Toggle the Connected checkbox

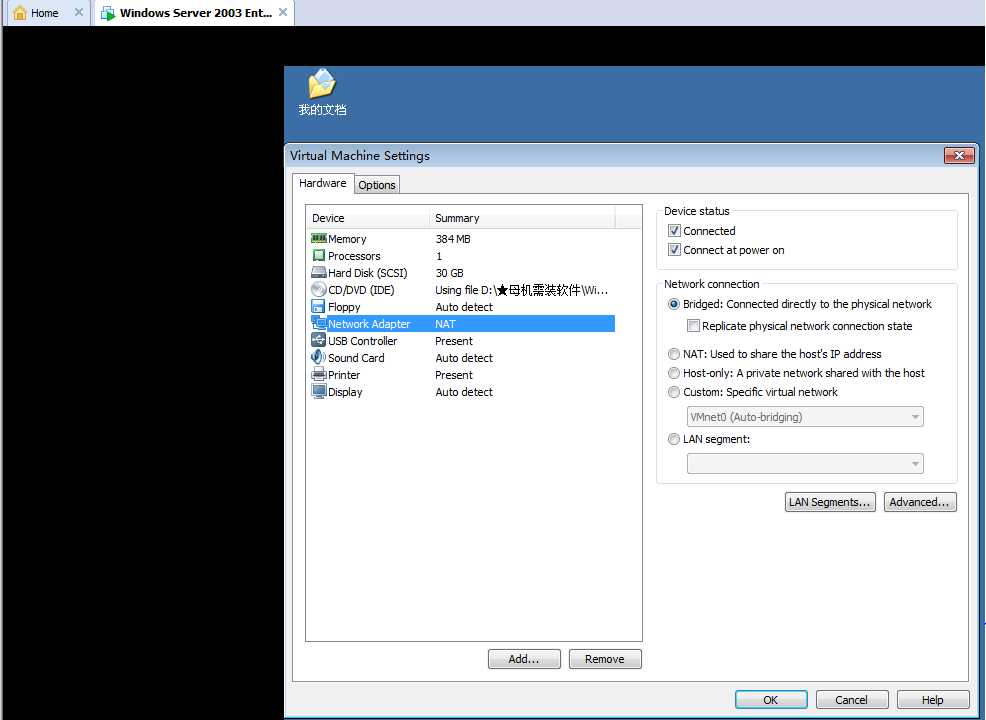(674, 231)
